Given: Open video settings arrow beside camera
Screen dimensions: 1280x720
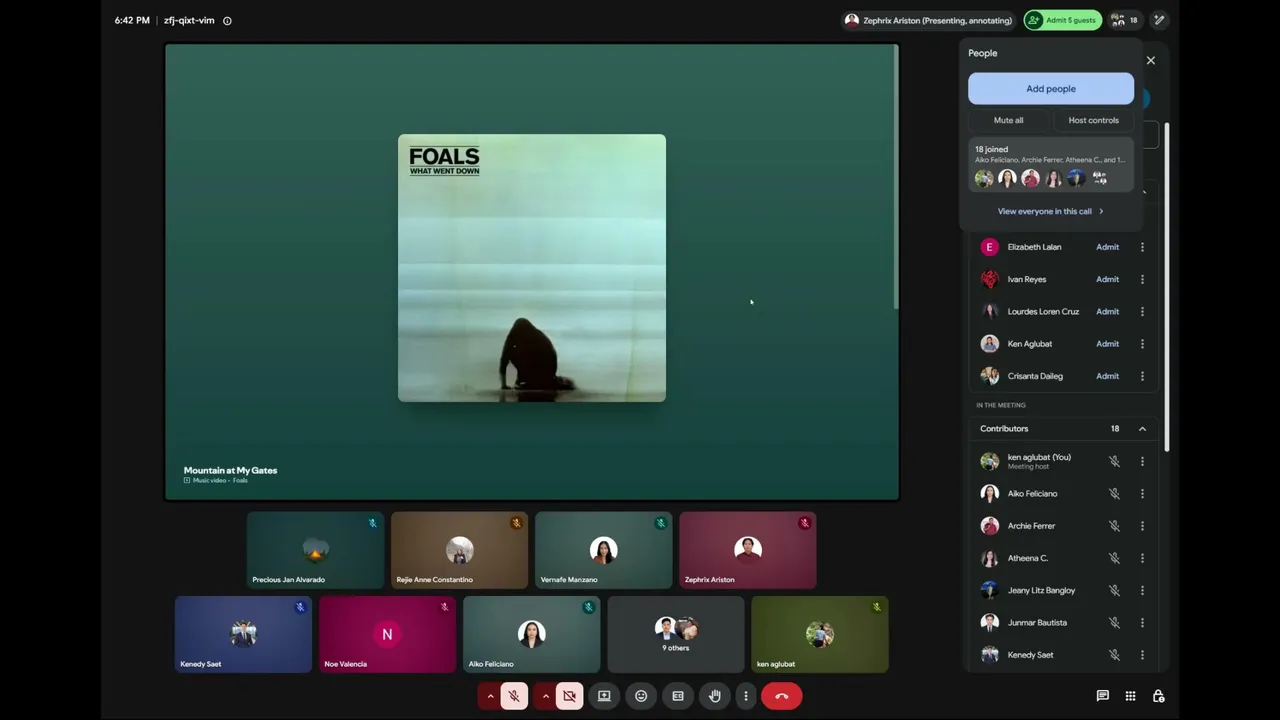Looking at the screenshot, I should (x=545, y=696).
